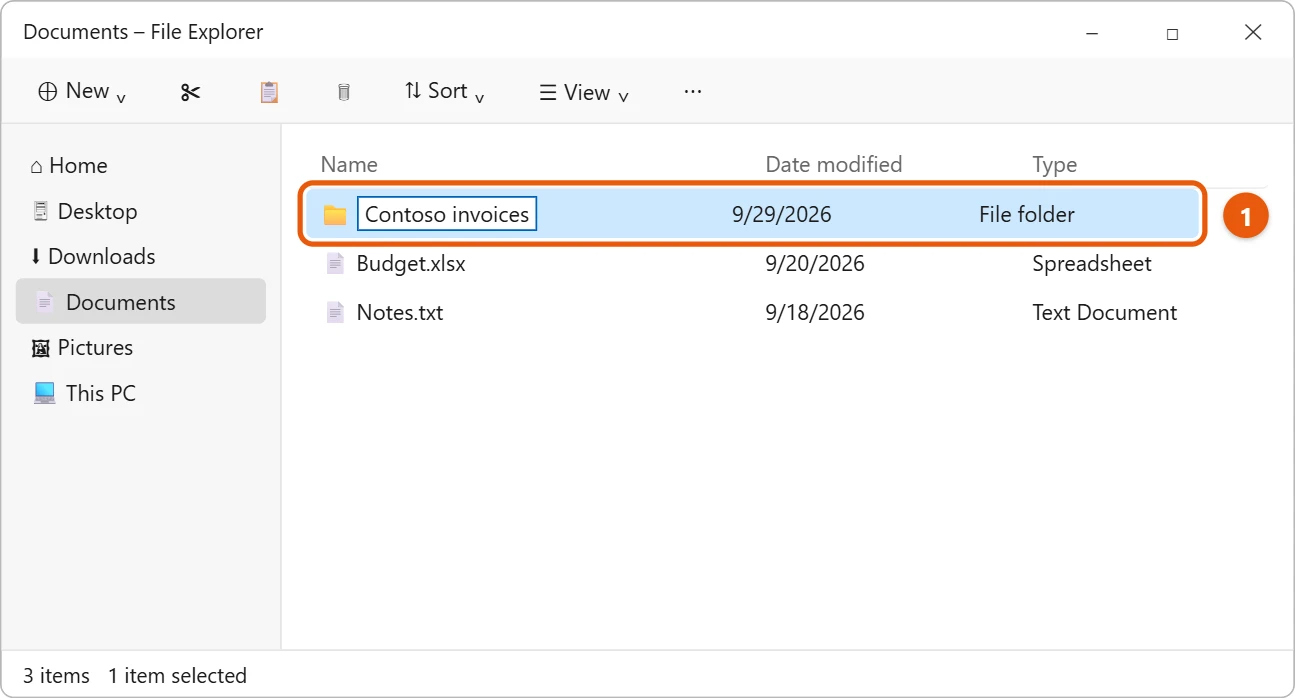Open the See more ellipsis menu

tap(693, 91)
